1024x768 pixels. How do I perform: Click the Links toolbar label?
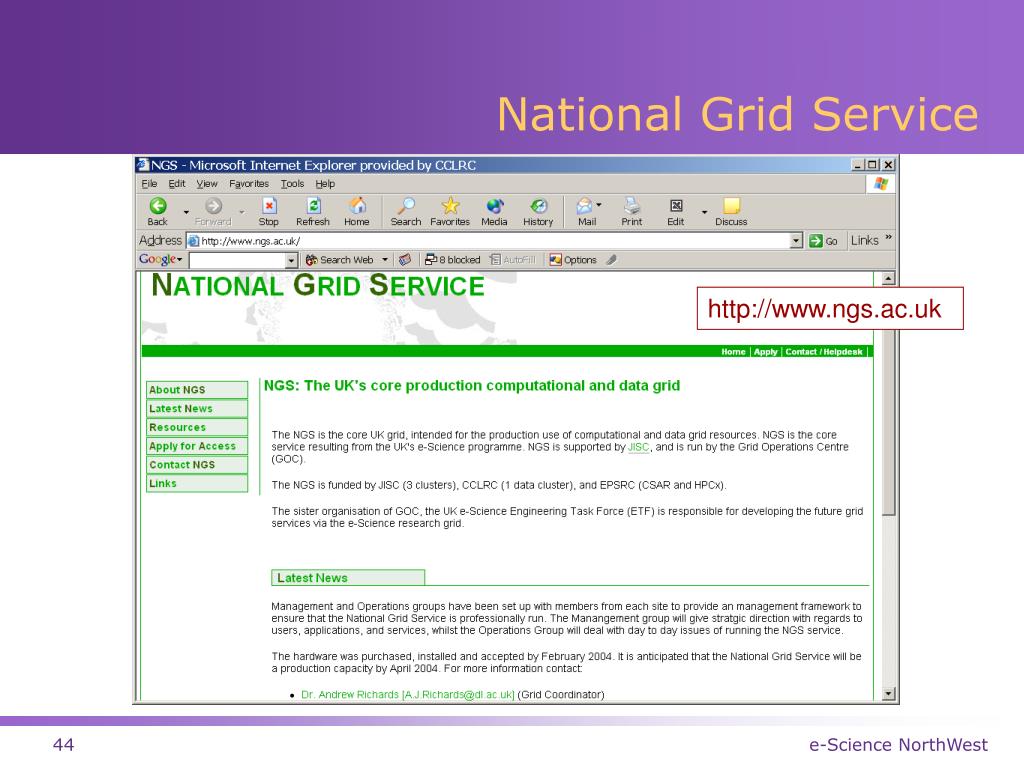[865, 240]
